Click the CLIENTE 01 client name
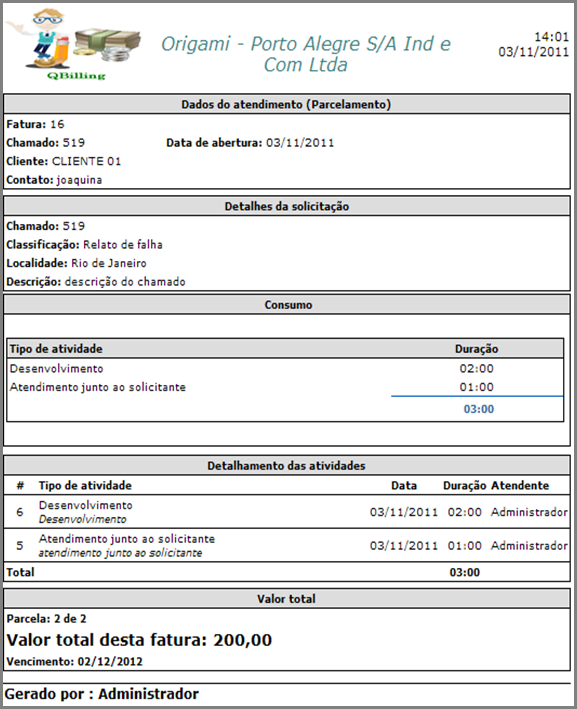 coord(86,161)
